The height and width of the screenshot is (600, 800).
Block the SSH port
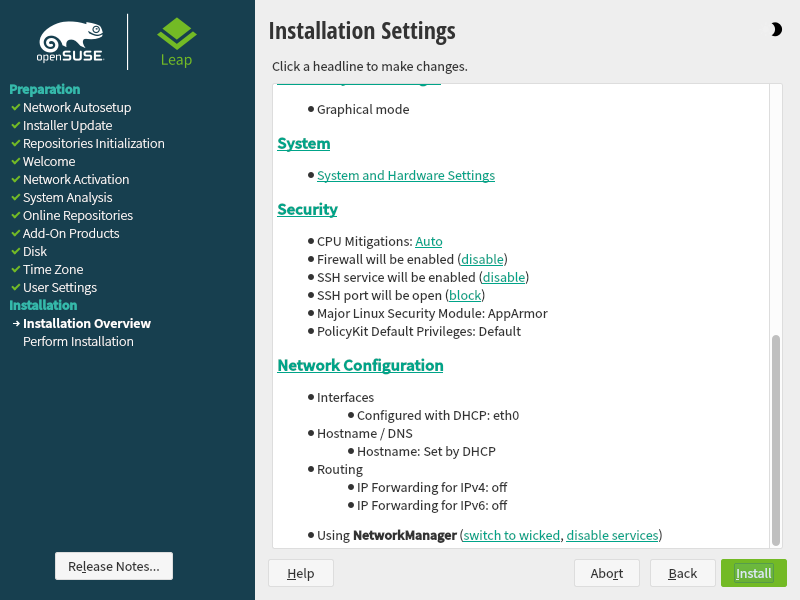coord(465,296)
